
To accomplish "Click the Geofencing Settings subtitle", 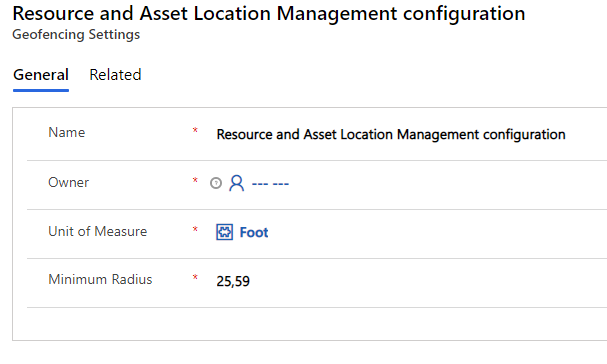I will tap(76, 34).
